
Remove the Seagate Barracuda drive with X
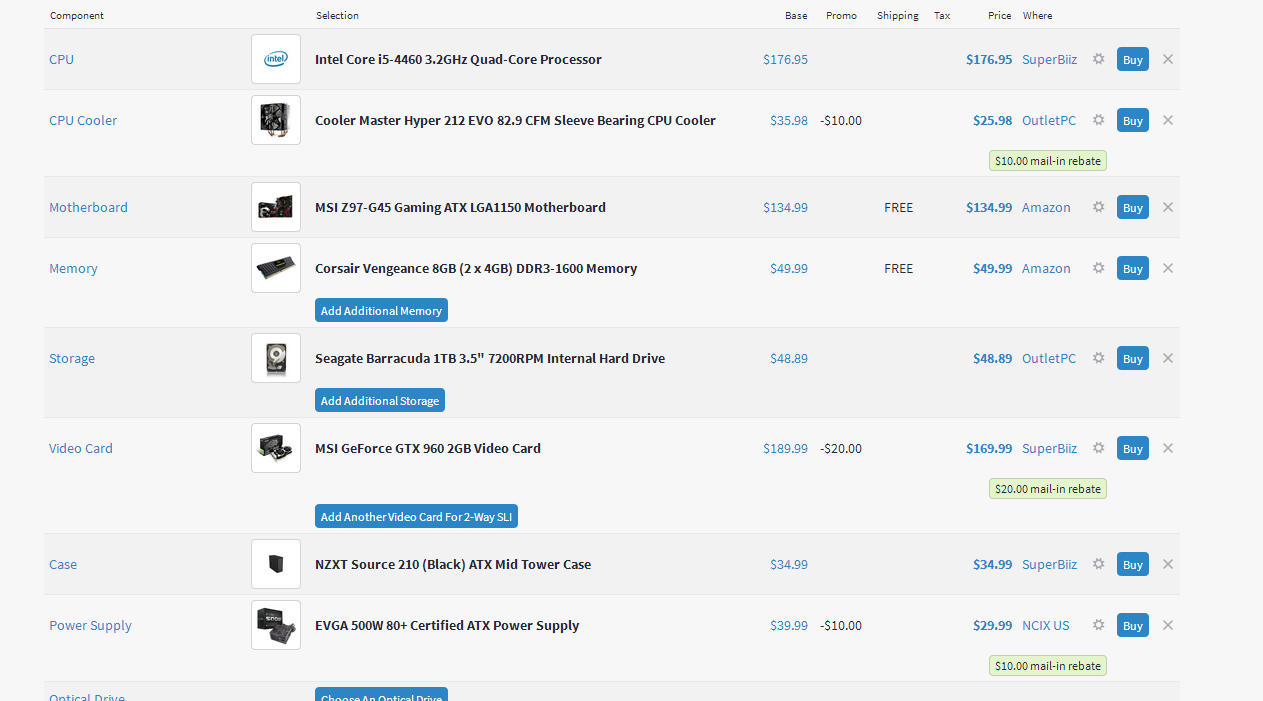pyautogui.click(x=1168, y=358)
